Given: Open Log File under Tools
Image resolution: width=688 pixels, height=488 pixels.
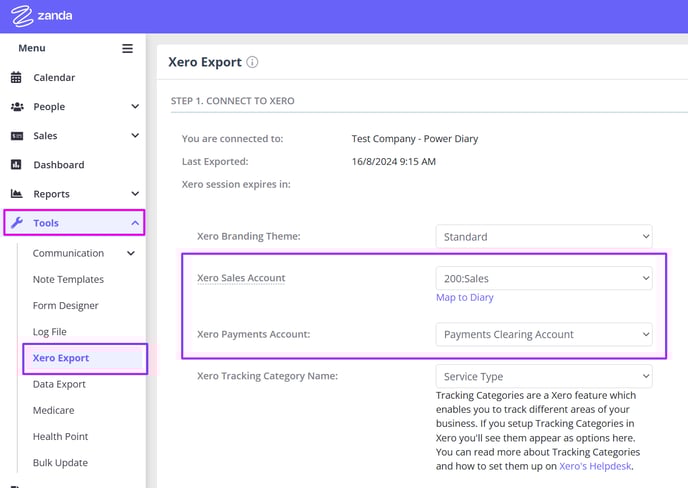Looking at the screenshot, I should pos(50,332).
